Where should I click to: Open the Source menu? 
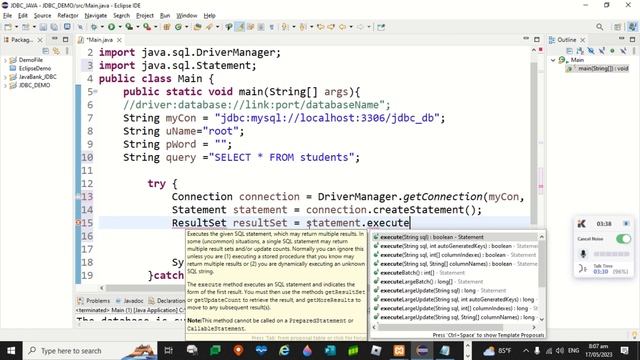tap(42, 16)
